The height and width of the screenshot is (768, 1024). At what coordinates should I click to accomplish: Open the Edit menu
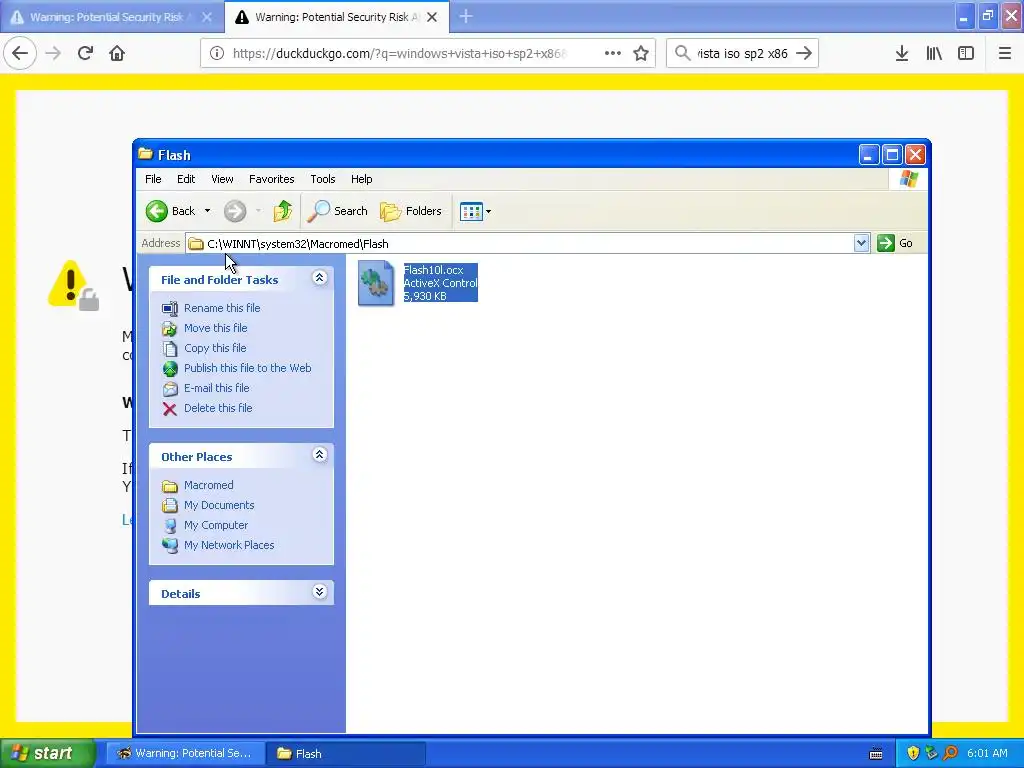pos(185,179)
